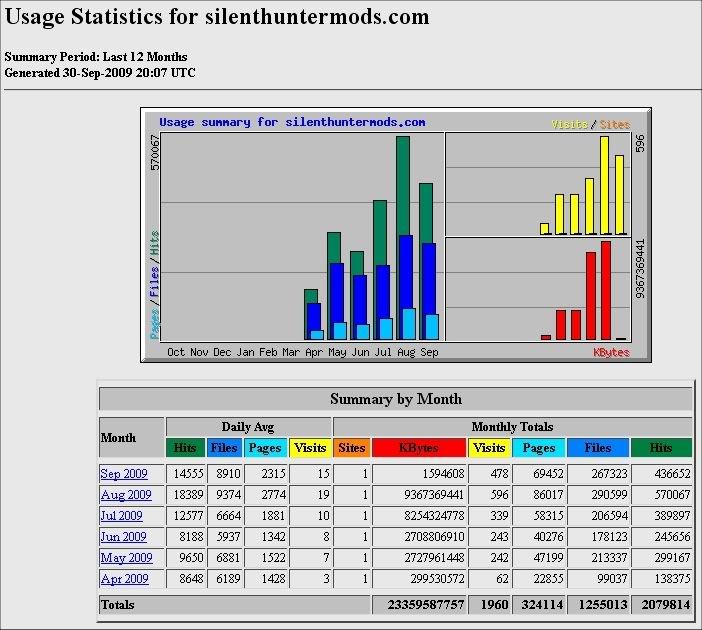Click the green Monthly Totals Hits header
702x630 pixels.
coord(661,448)
